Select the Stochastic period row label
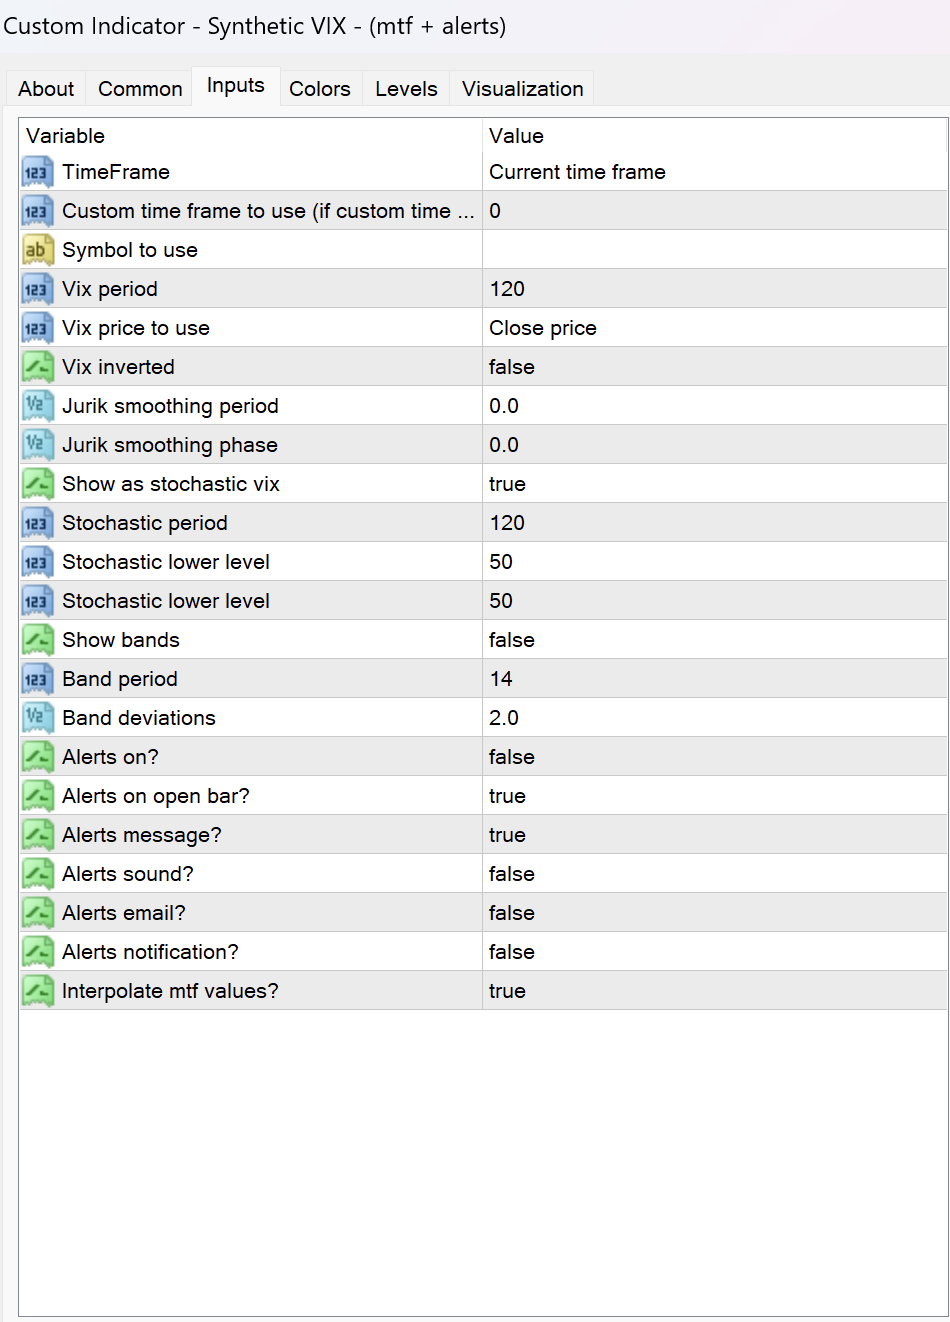The height and width of the screenshot is (1322, 950). 145,523
